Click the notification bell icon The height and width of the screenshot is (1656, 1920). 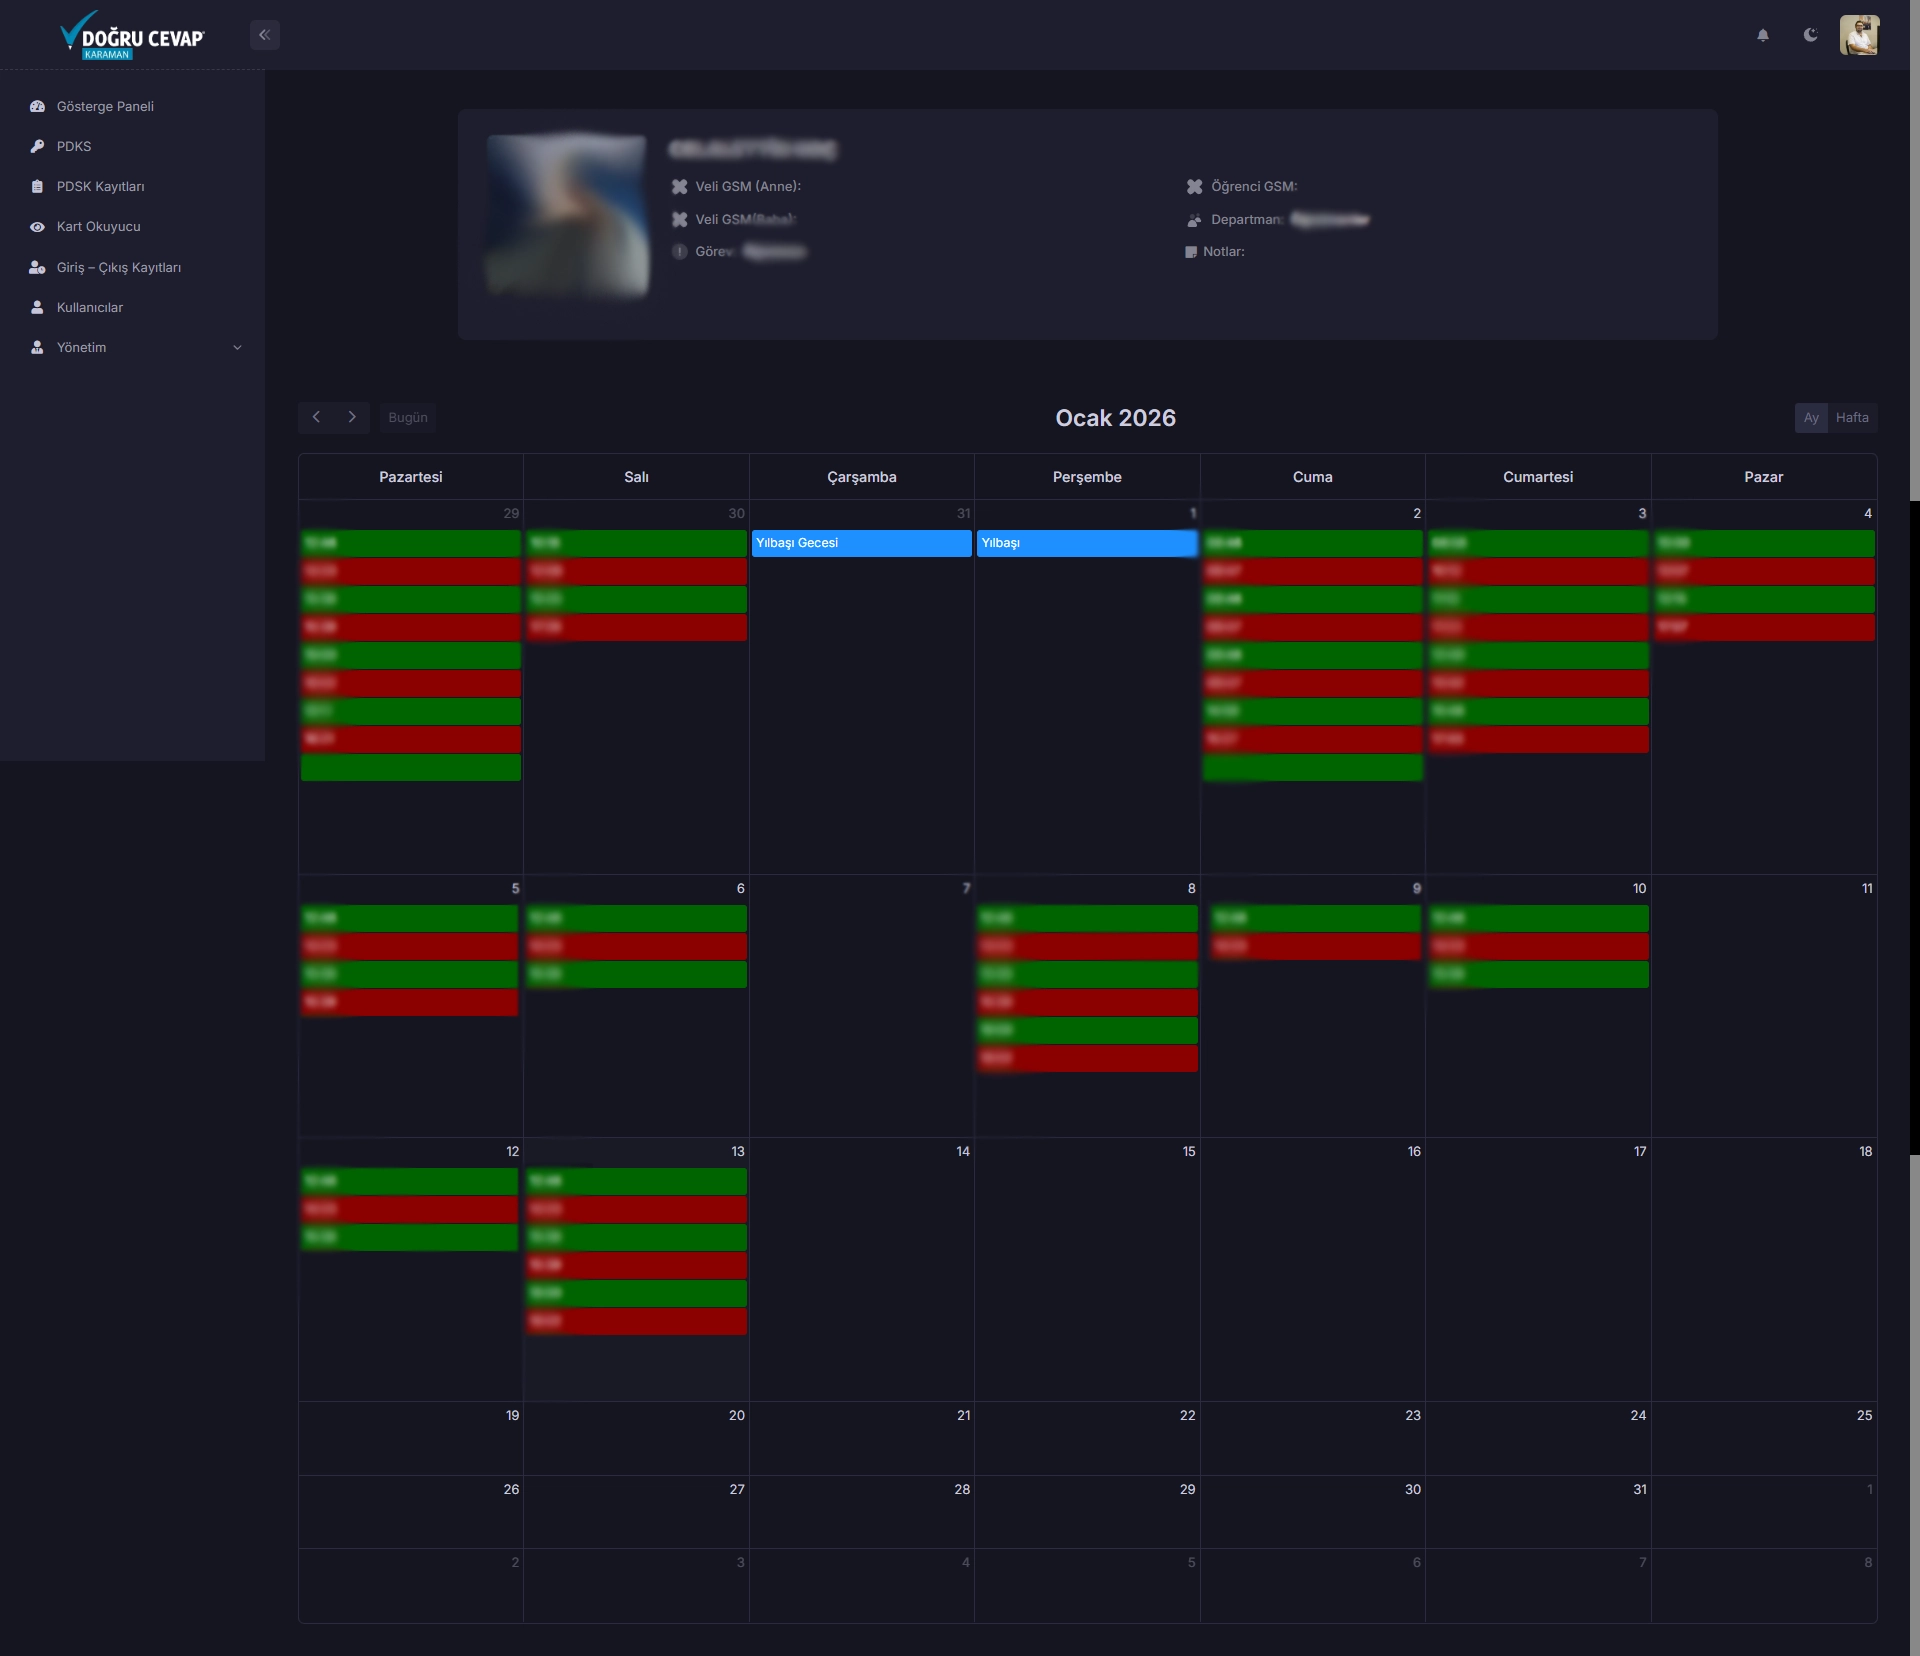coord(1763,35)
